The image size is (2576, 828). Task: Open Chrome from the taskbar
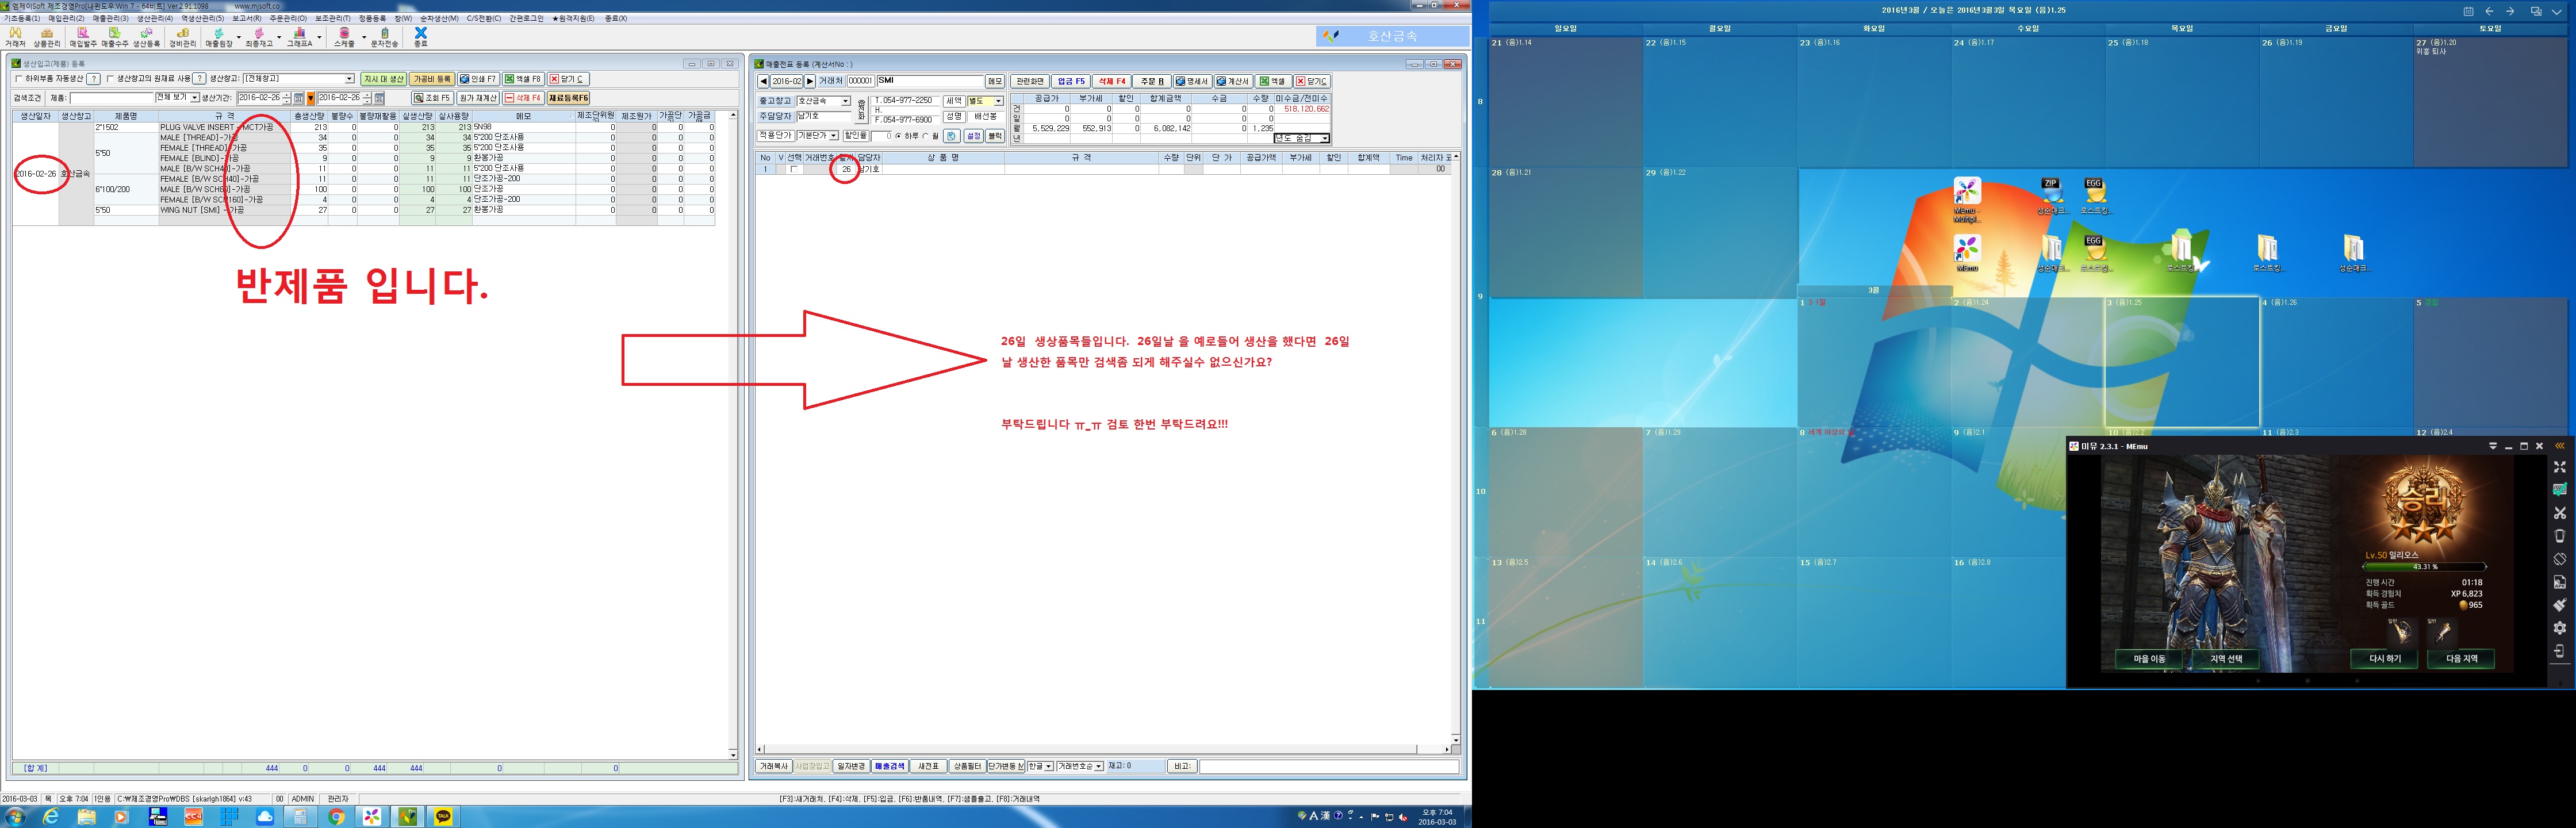(x=336, y=816)
